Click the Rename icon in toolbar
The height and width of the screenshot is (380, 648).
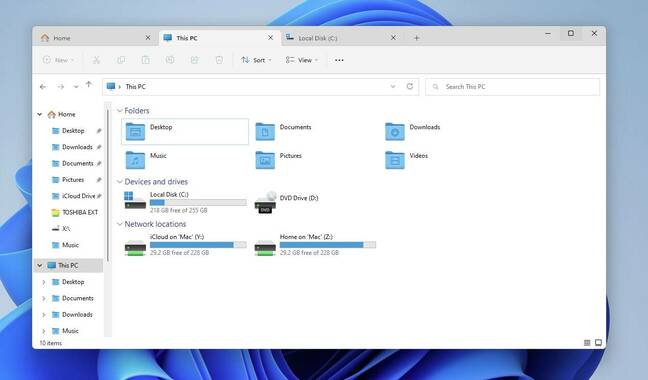tap(170, 60)
